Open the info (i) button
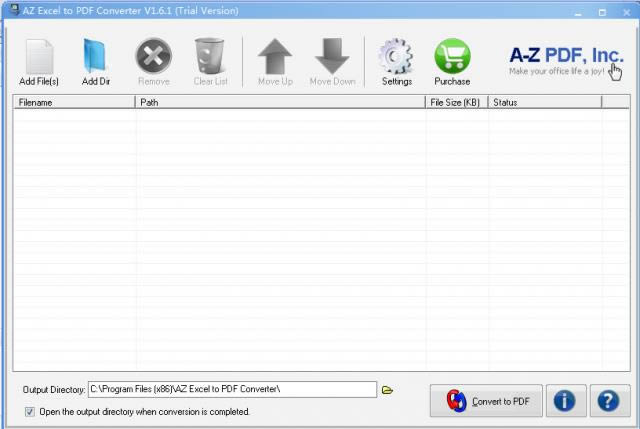This screenshot has width=640, height=429. pos(566,401)
